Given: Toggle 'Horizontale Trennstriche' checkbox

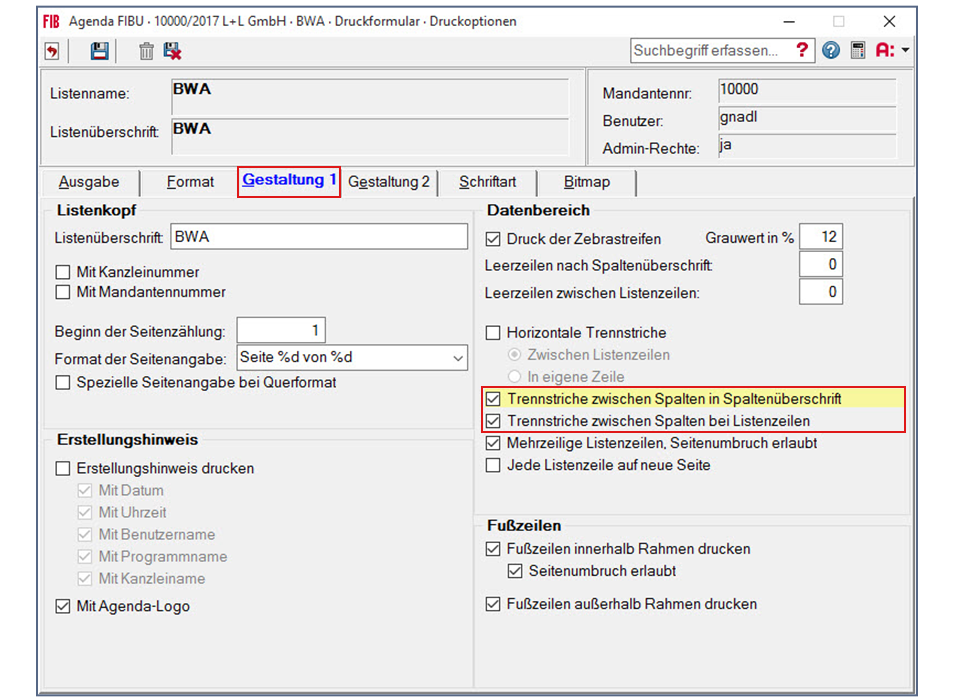Looking at the screenshot, I should click(493, 333).
